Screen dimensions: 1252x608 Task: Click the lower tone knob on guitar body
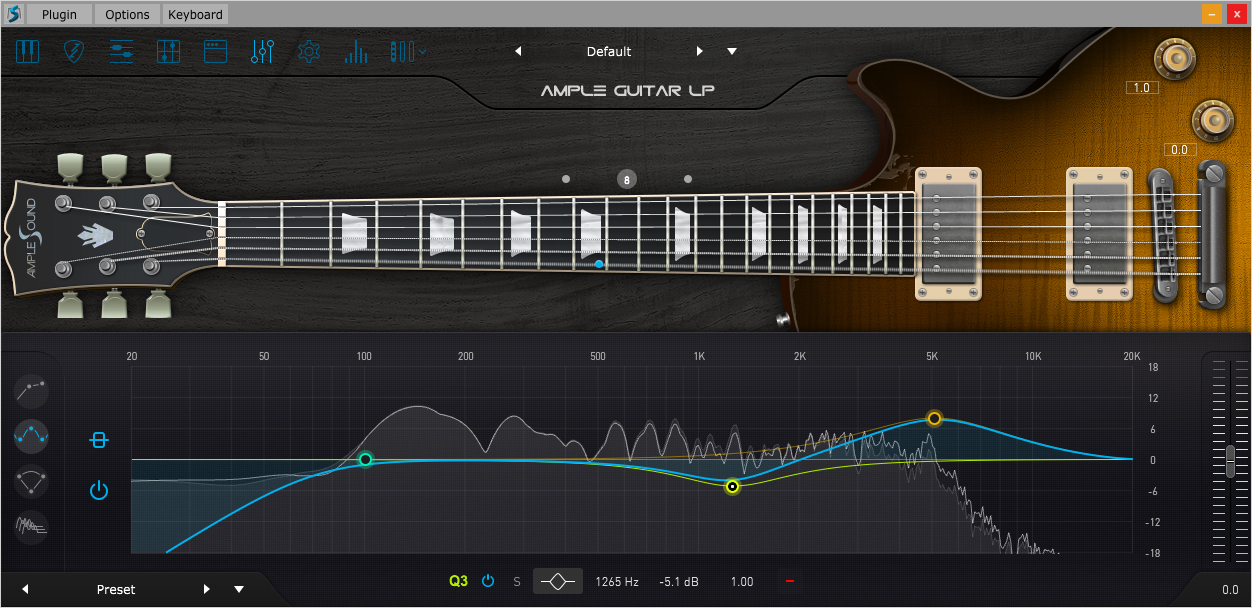(1212, 120)
